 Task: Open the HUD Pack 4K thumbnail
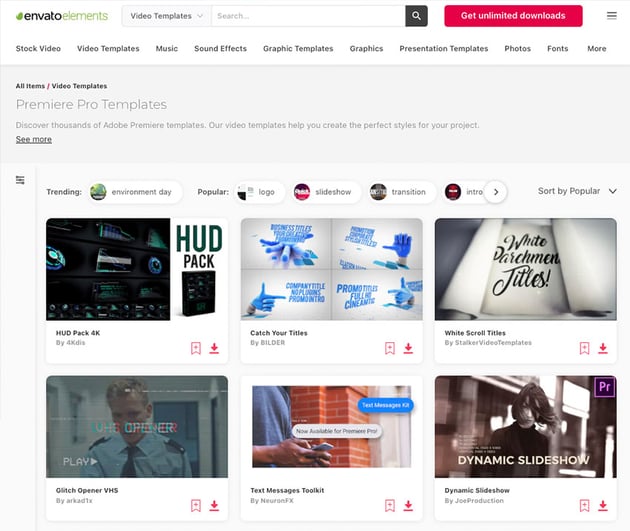coord(137,269)
